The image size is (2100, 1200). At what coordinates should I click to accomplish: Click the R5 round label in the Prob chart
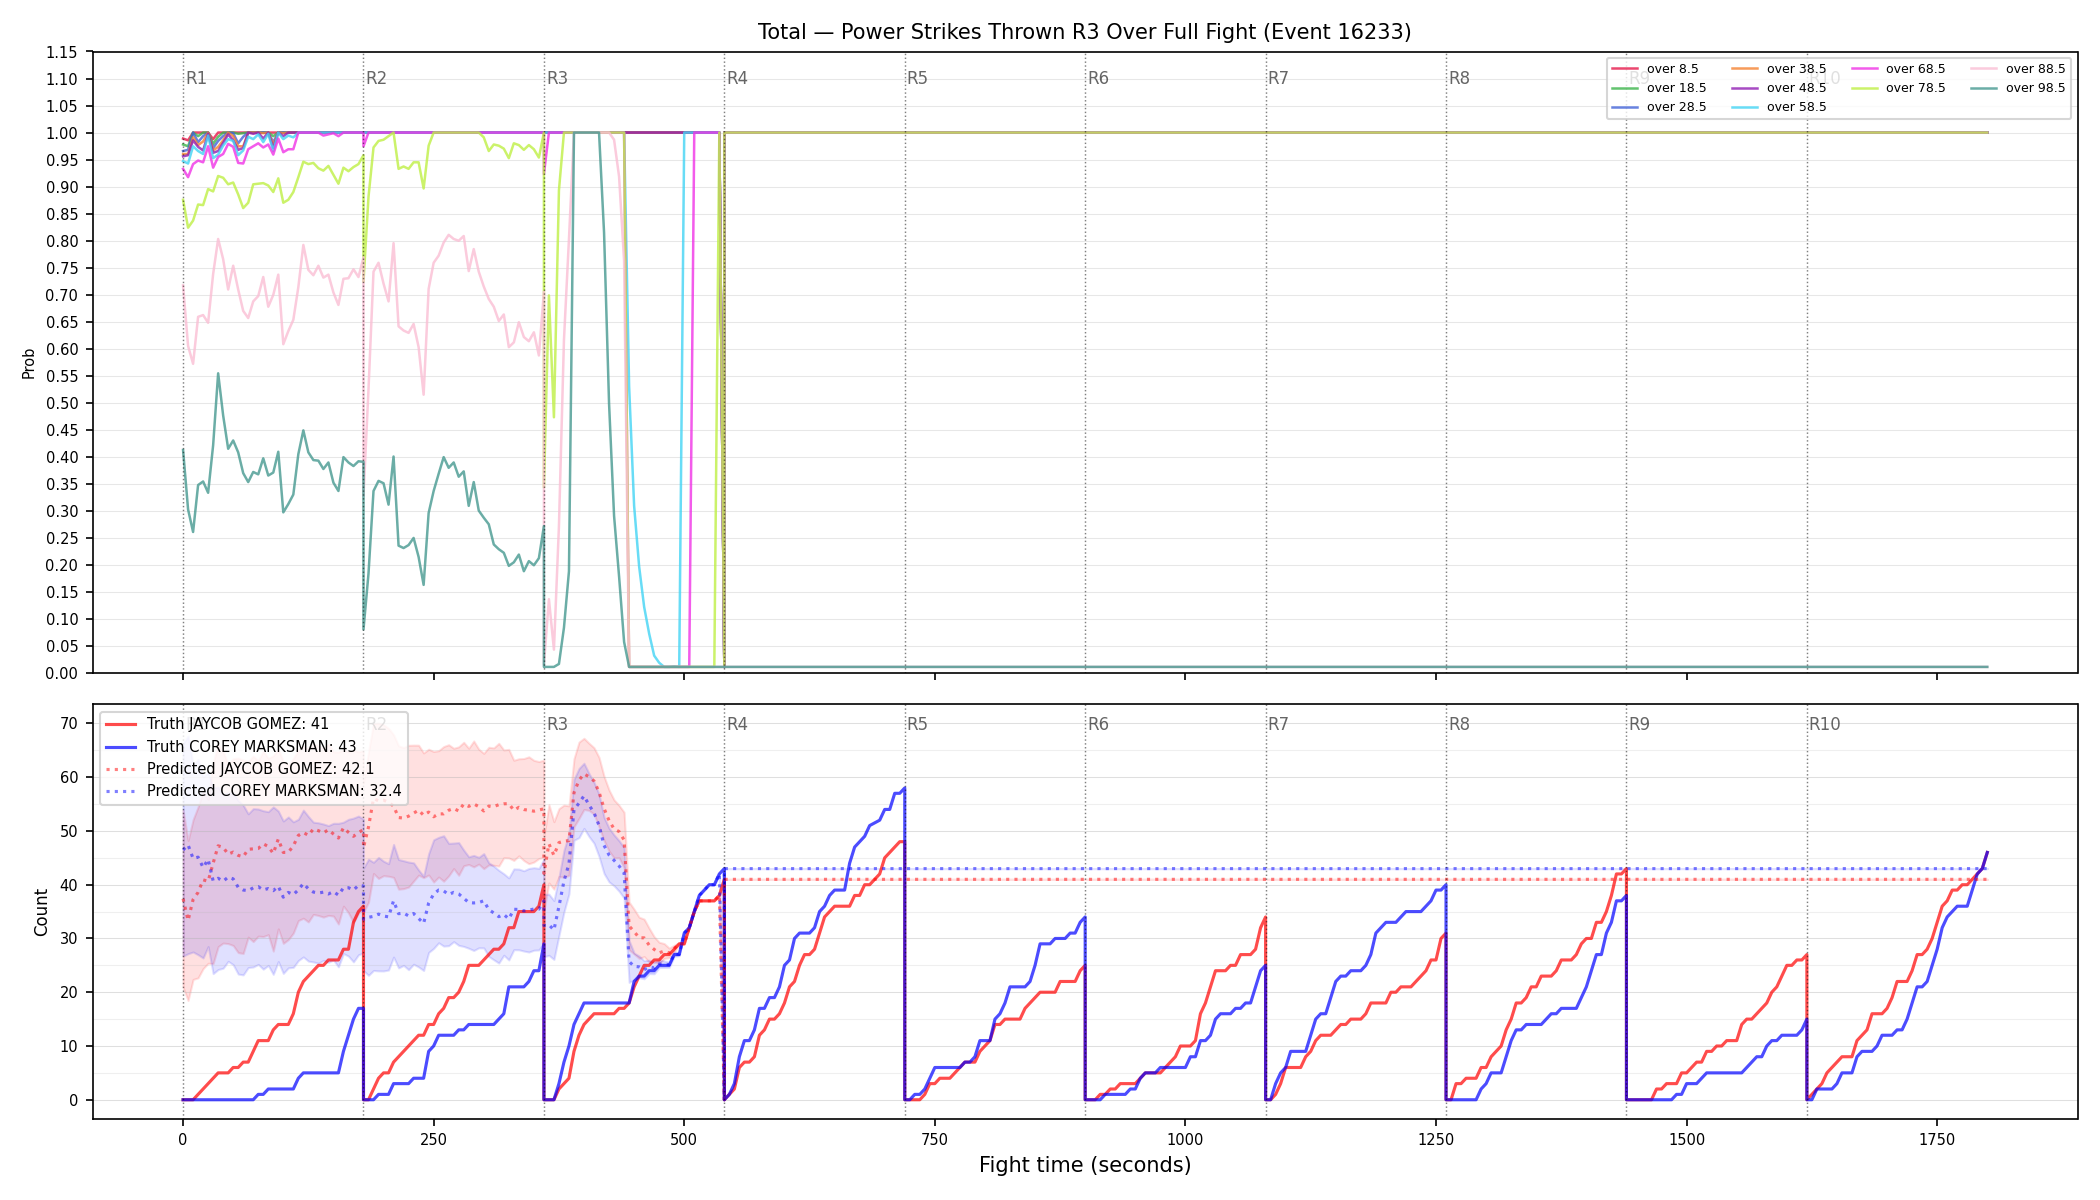[917, 78]
